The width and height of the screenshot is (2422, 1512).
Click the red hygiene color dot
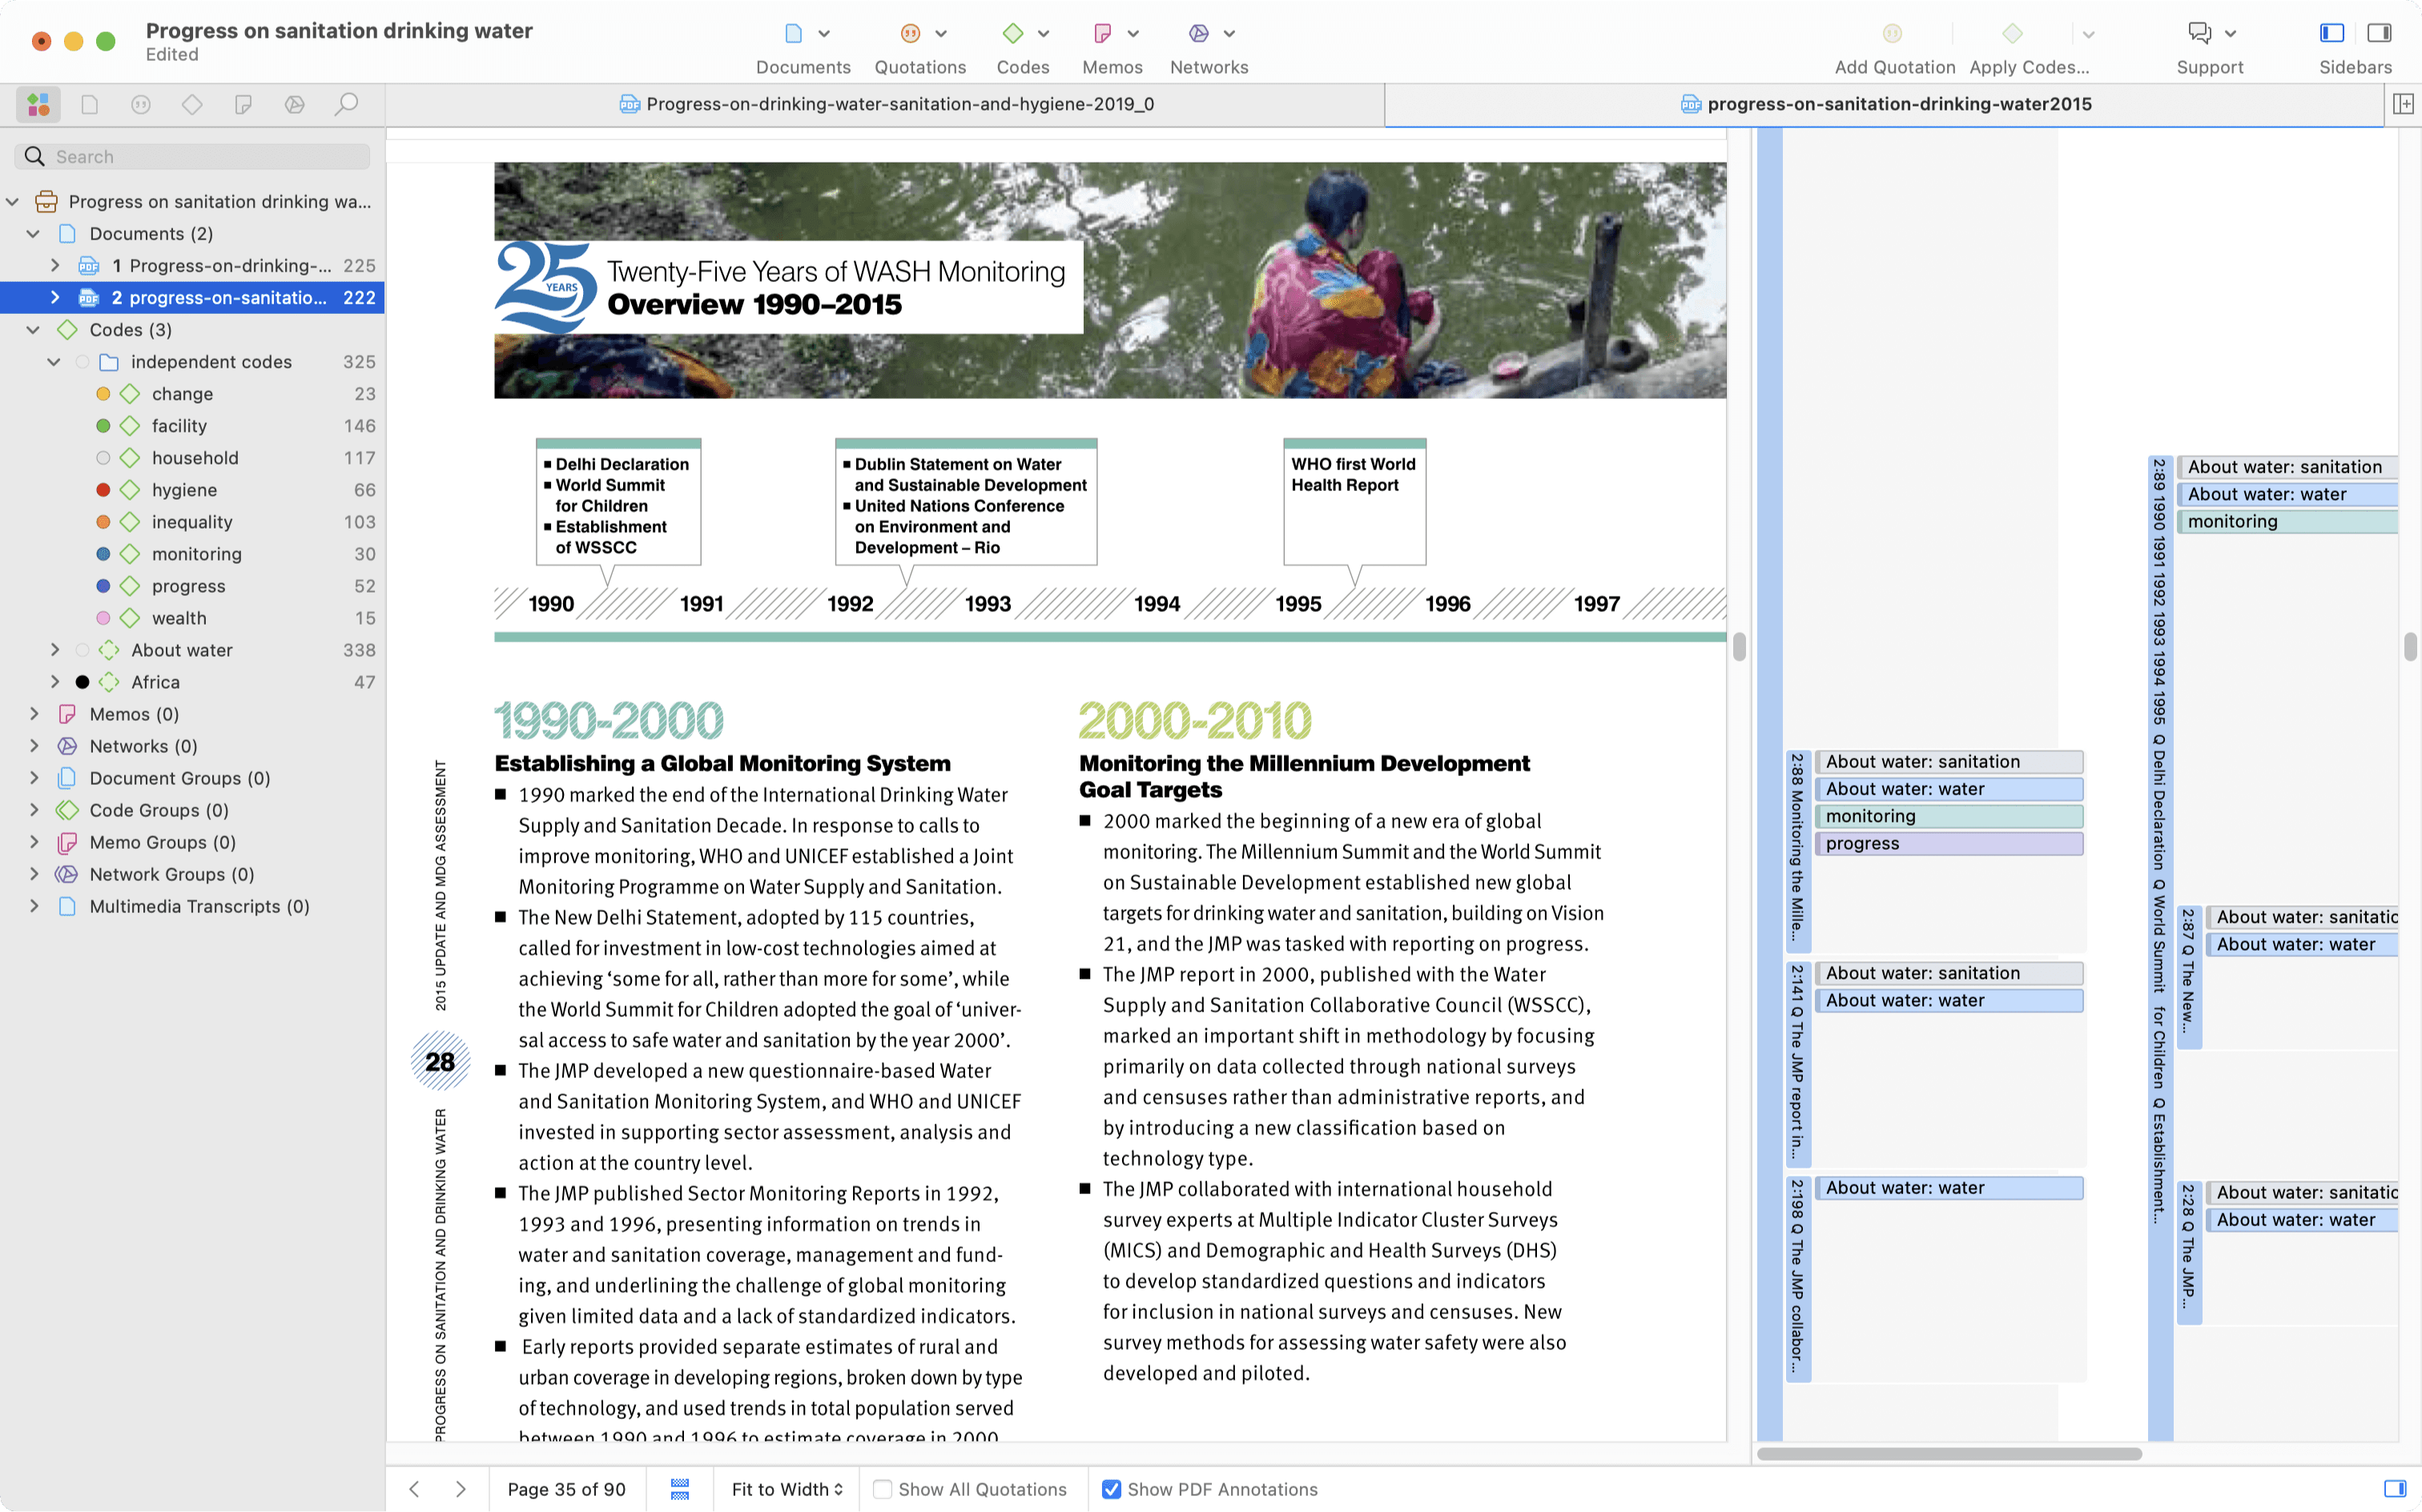103,490
